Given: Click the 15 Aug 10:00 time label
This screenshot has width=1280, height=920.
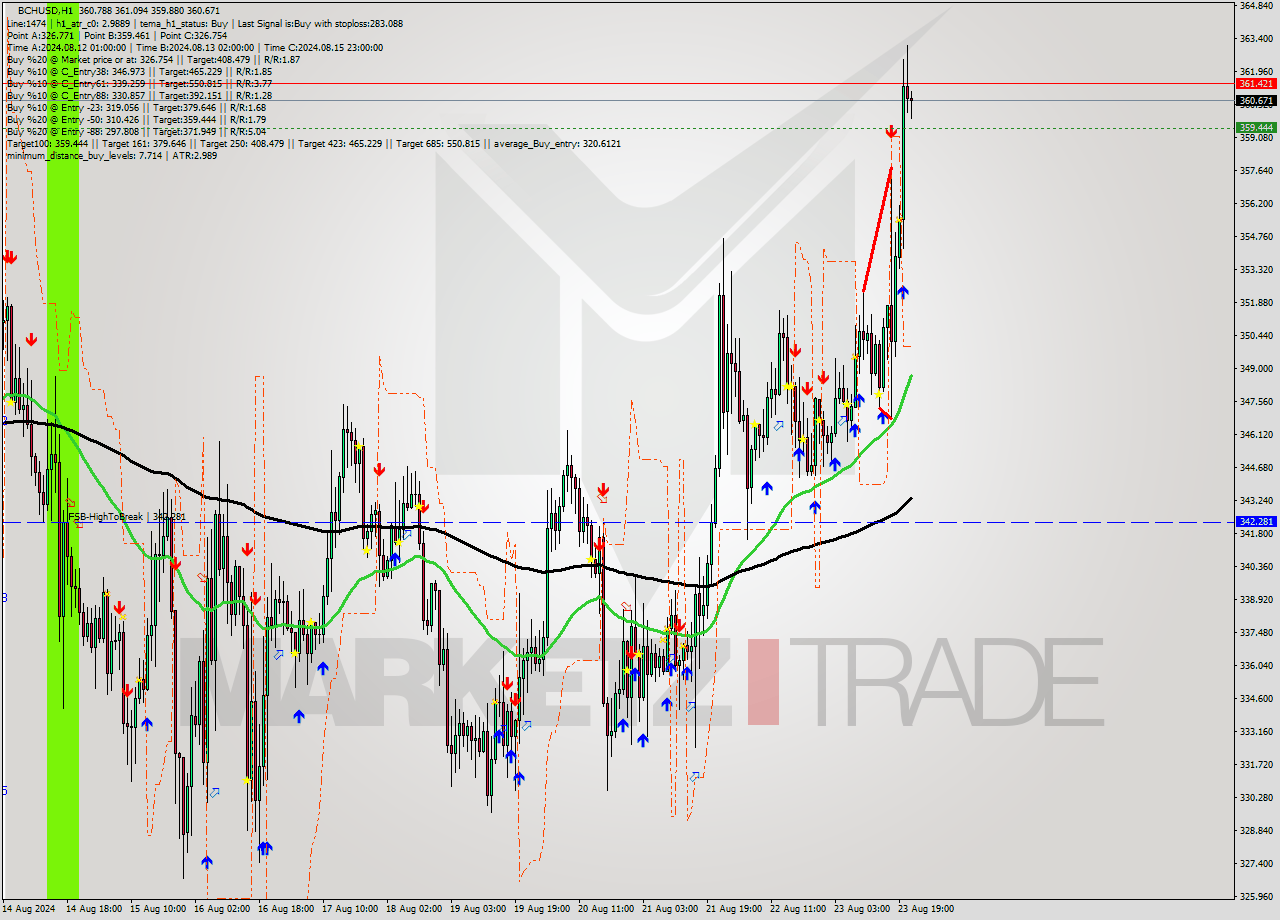Looking at the screenshot, I should coord(158,909).
